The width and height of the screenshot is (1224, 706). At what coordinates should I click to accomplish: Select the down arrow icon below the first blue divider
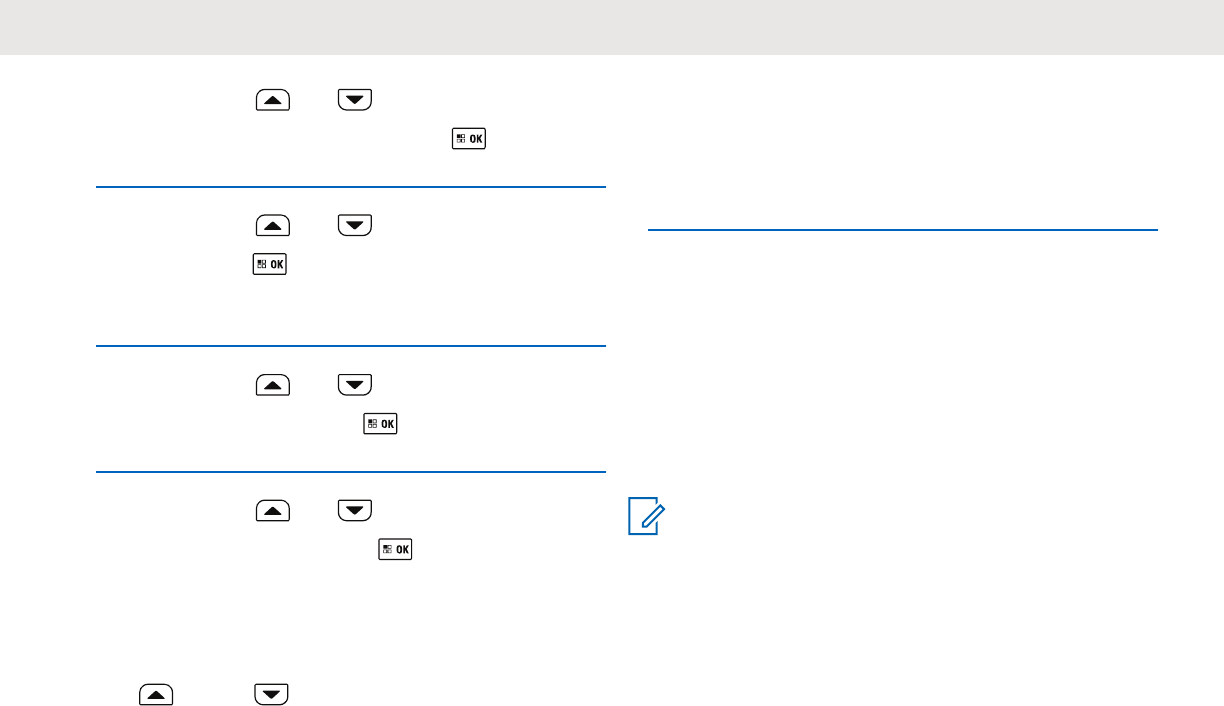[x=355, y=226]
